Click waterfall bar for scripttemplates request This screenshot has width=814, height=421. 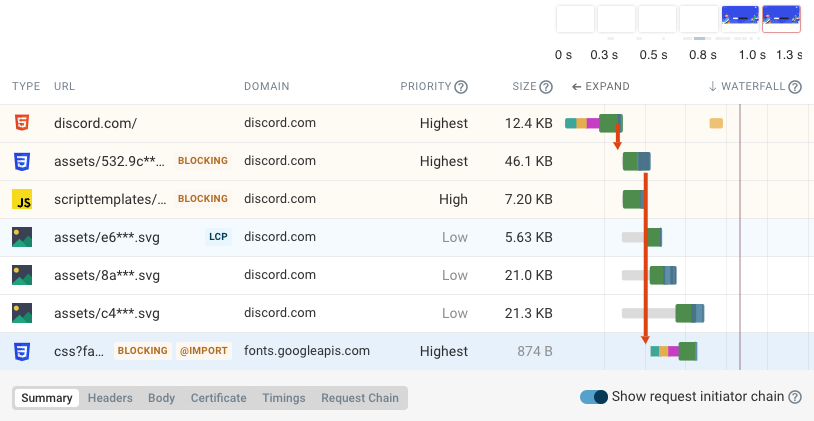633,199
